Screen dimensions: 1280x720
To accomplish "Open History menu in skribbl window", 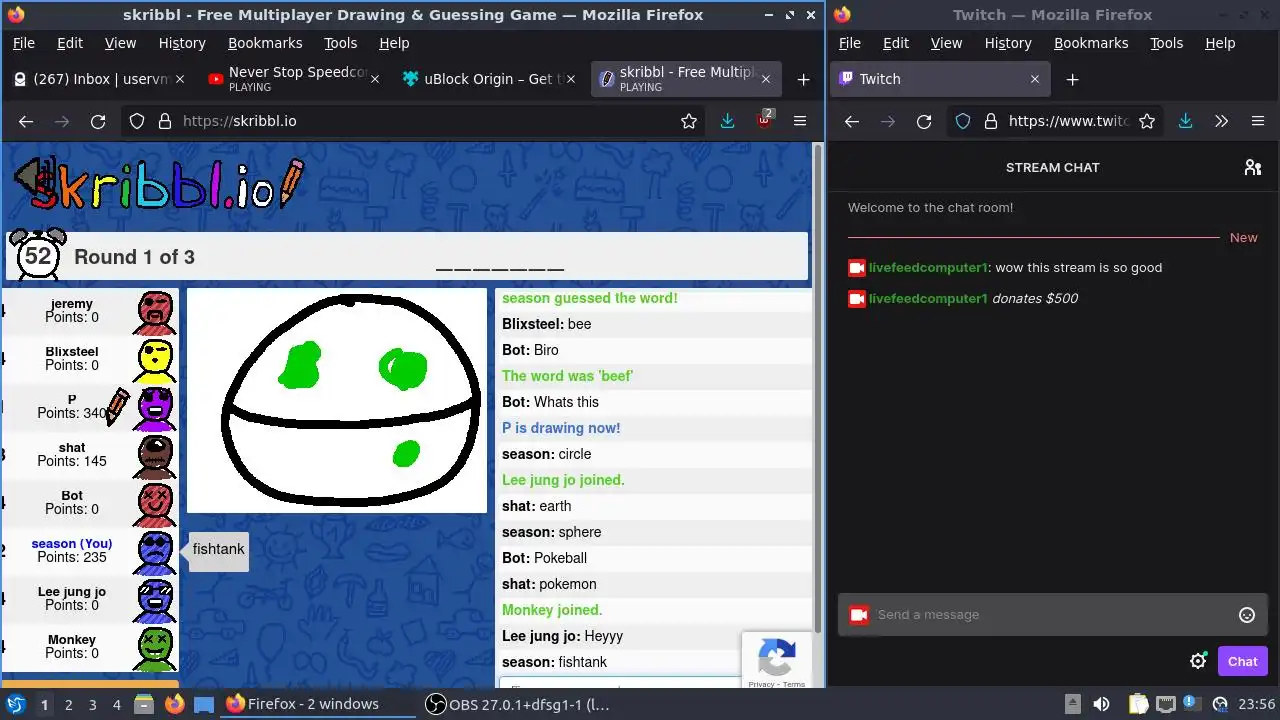I will tap(182, 43).
